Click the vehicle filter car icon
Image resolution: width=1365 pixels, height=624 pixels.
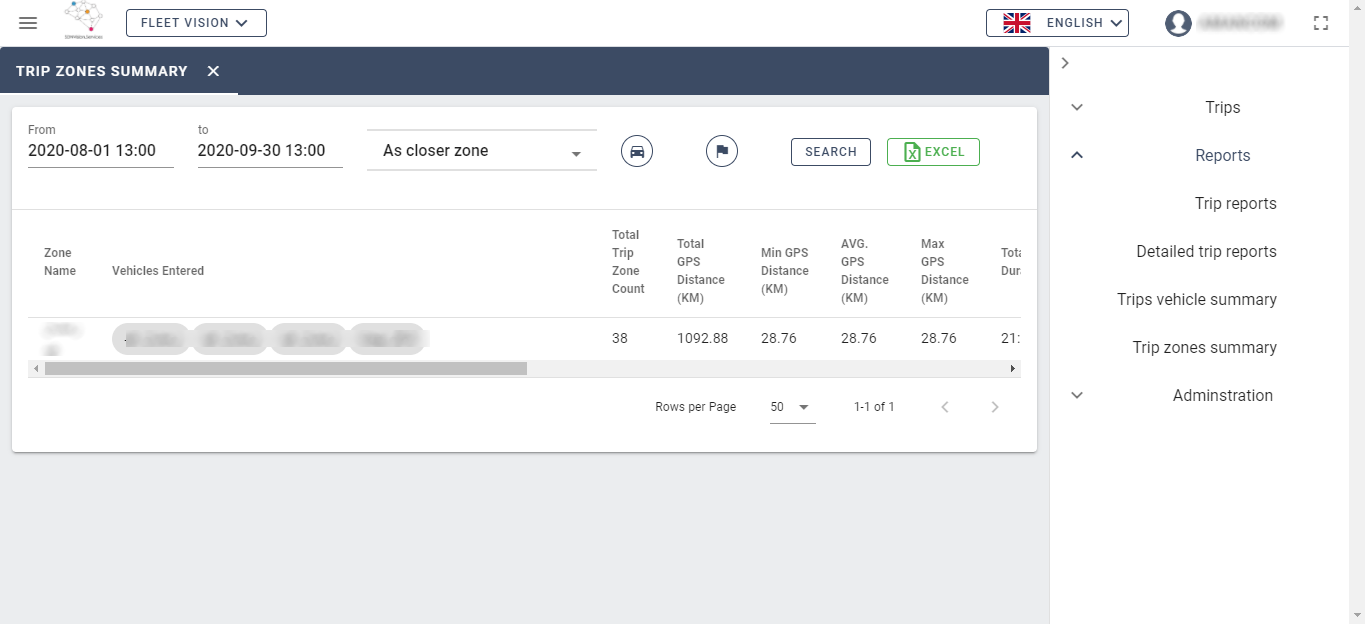click(x=637, y=151)
